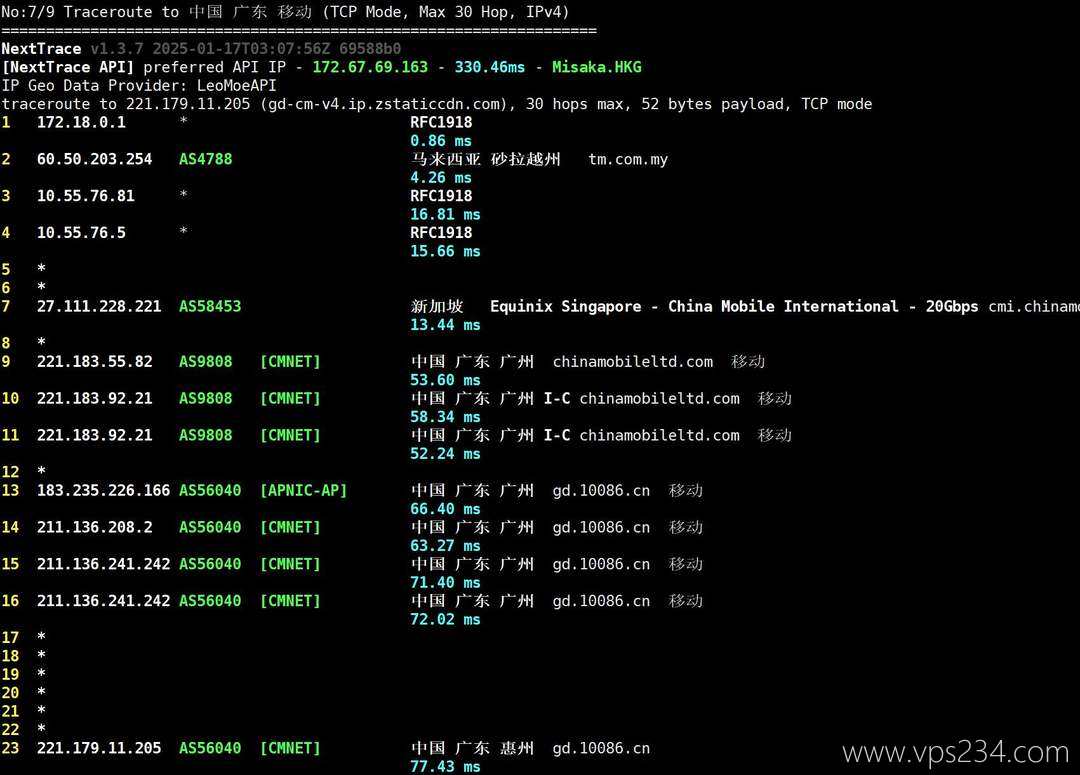Click the hop 1 latency '0.86 ms'
Viewport: 1080px width, 775px height.
click(441, 141)
